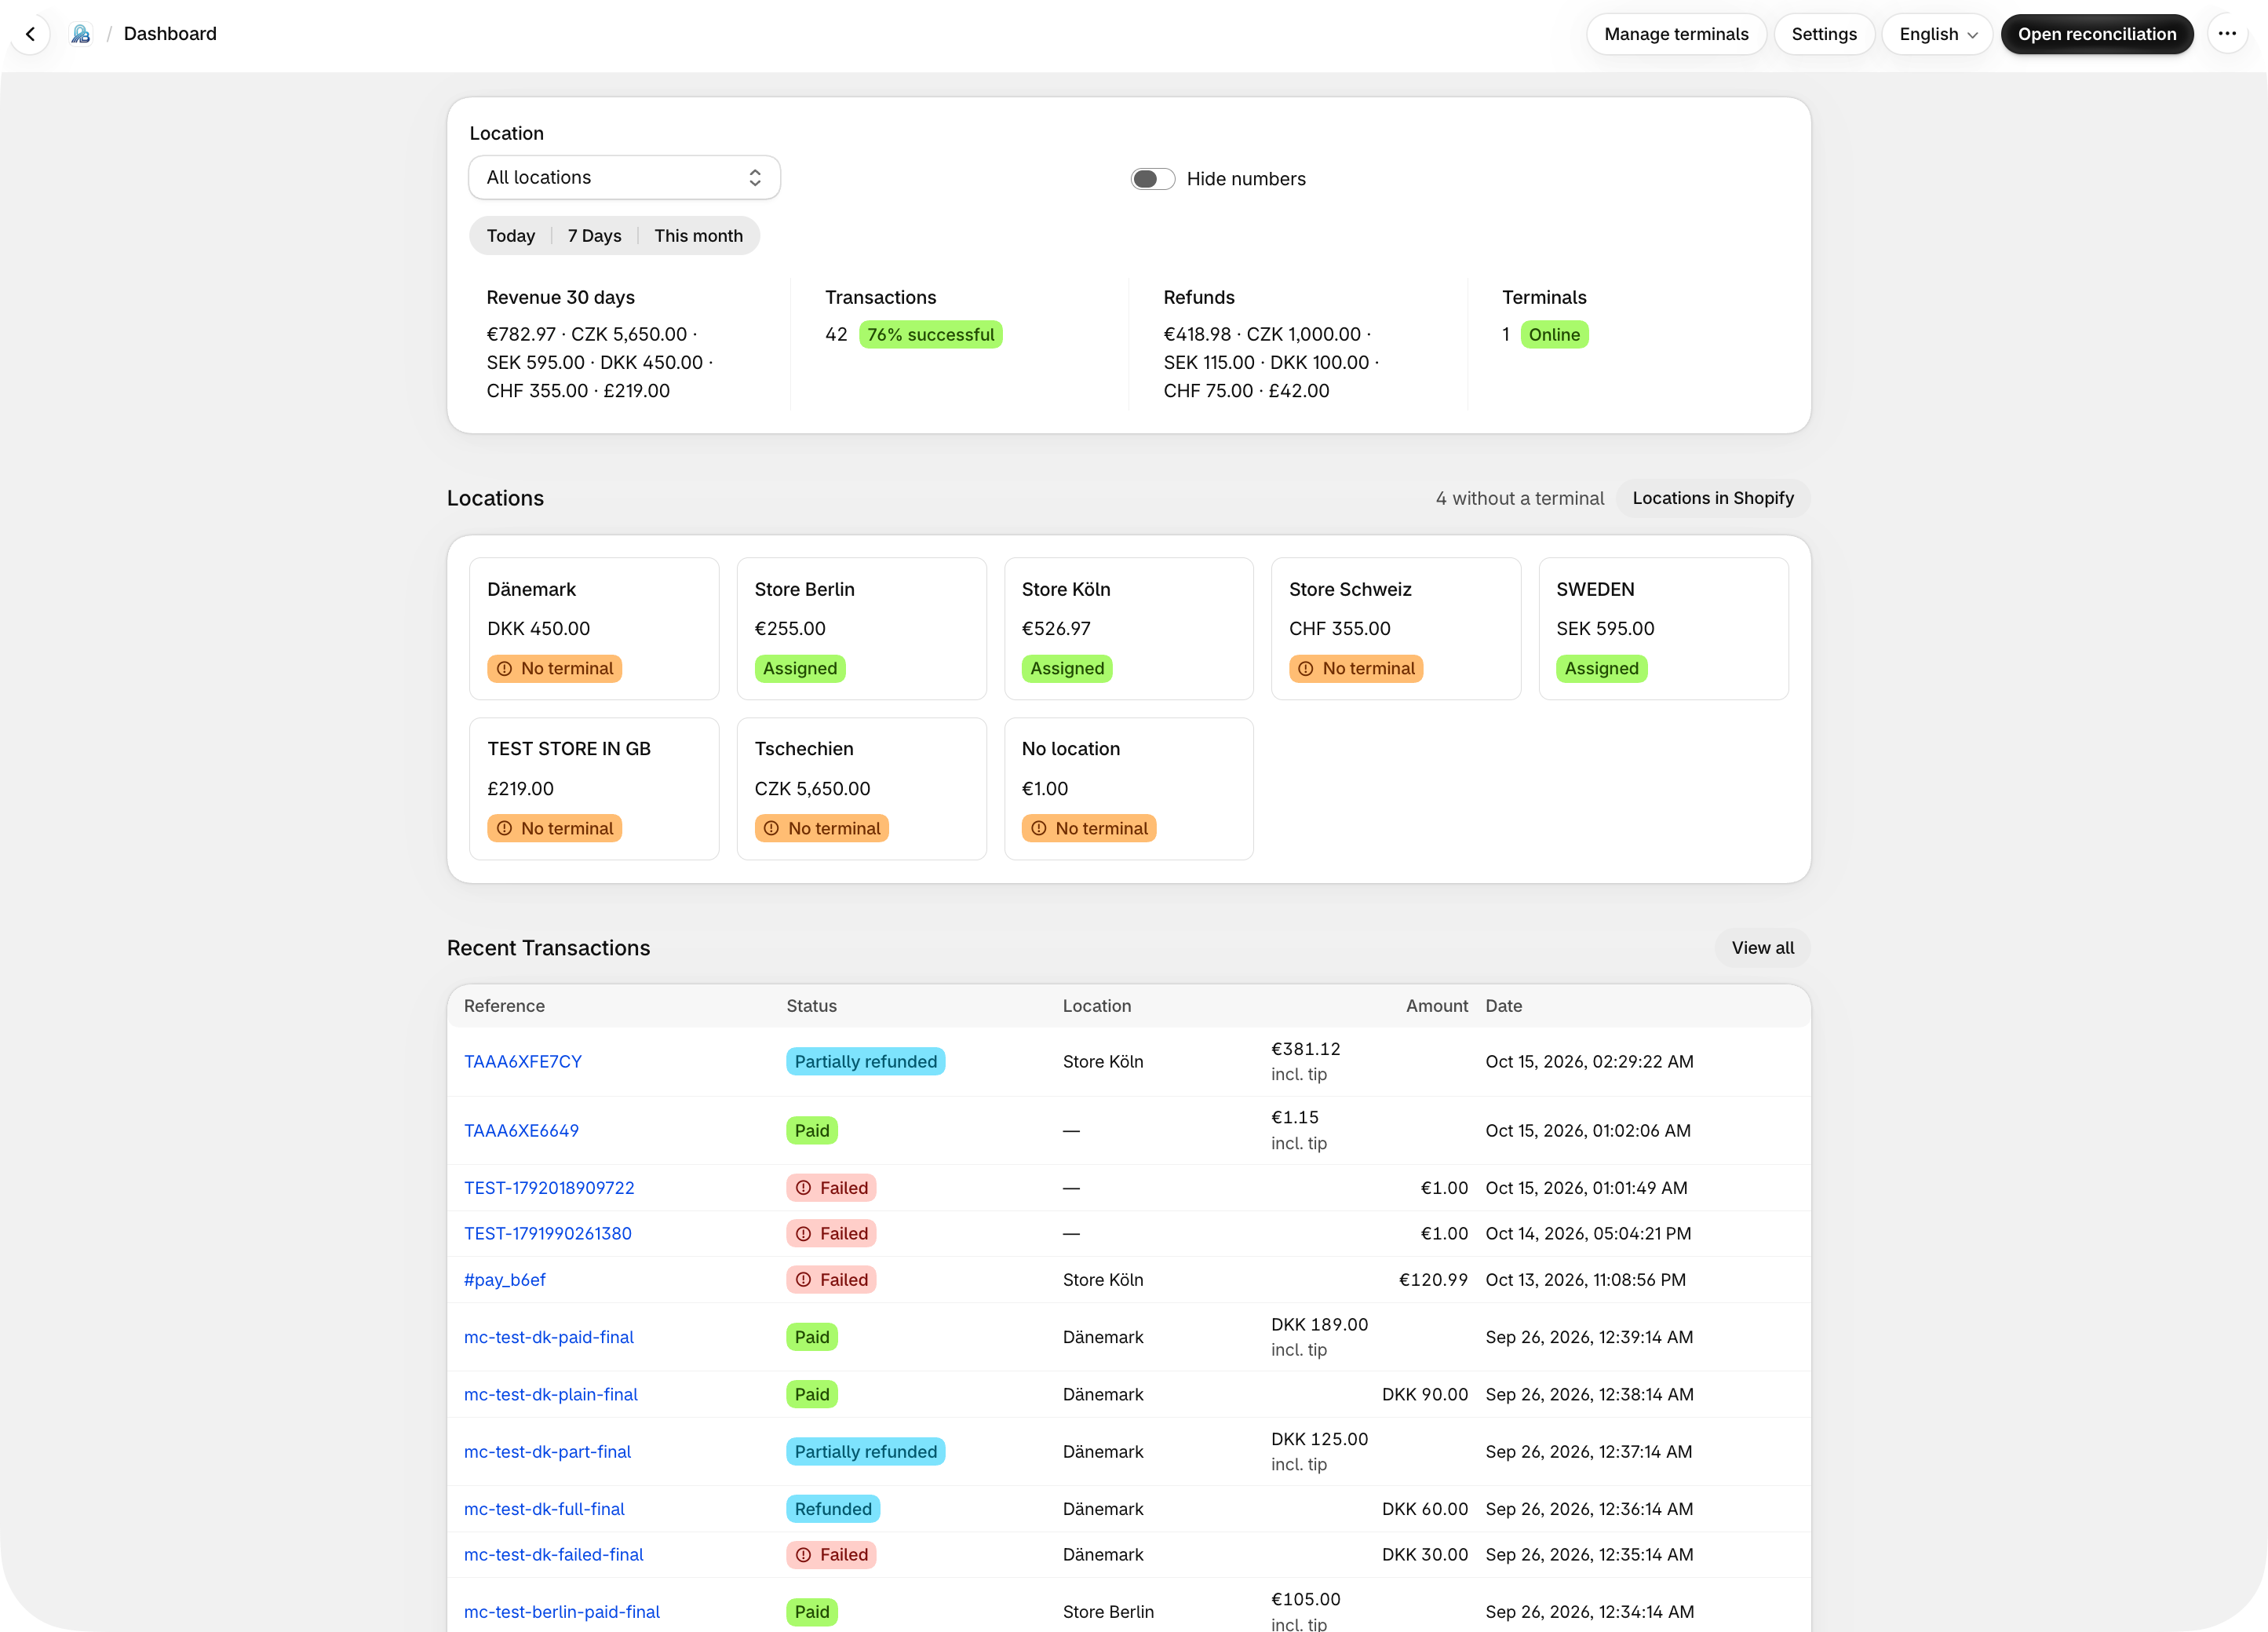Expand the All locations dropdown
This screenshot has height=1632, width=2268.
(x=624, y=178)
